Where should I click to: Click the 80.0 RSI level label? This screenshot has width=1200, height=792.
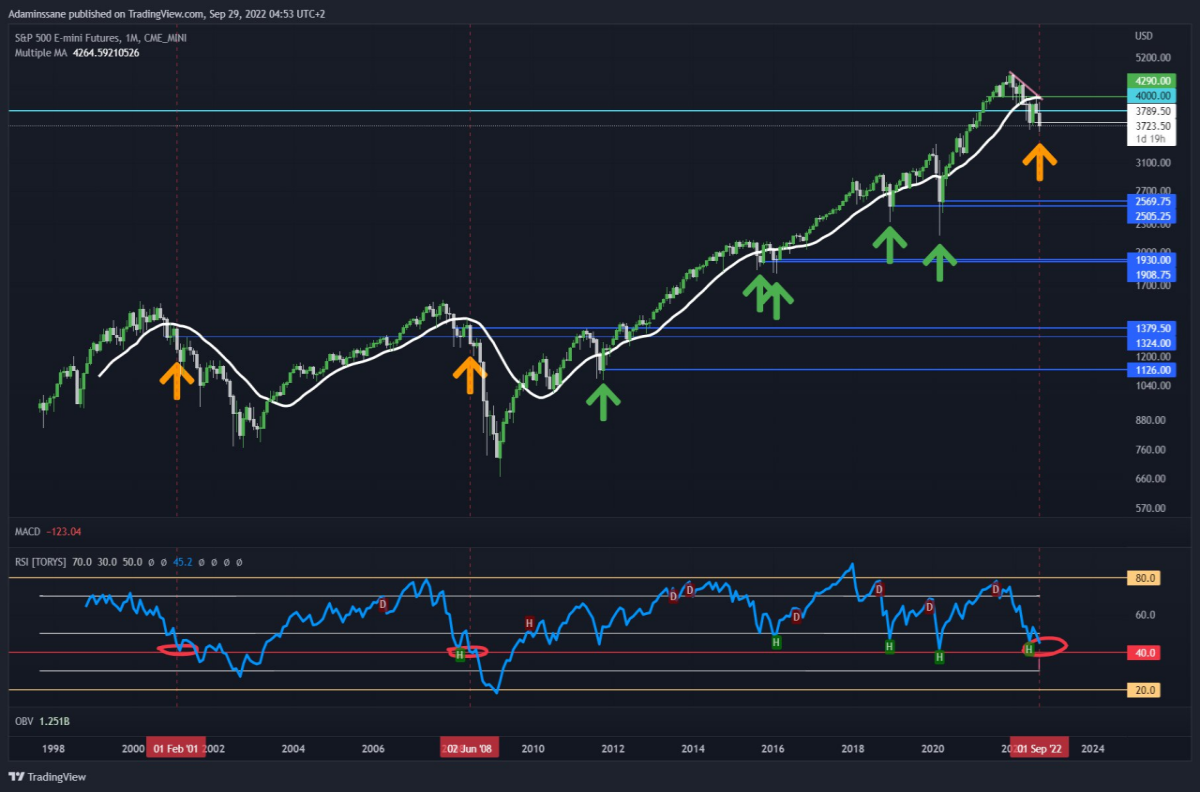coord(1144,578)
